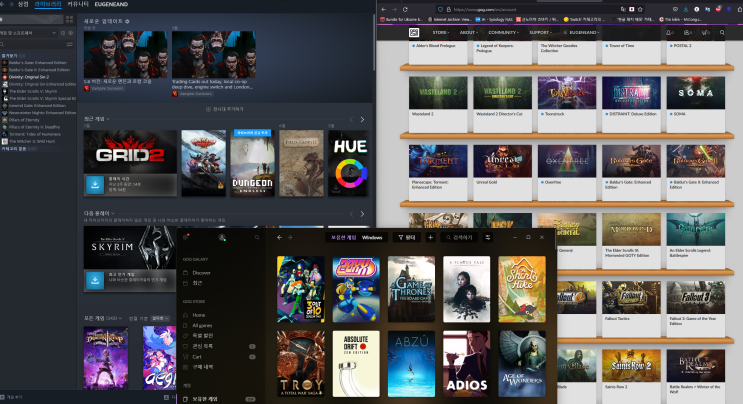Open the Internet Archive bookmark

click(449, 19)
